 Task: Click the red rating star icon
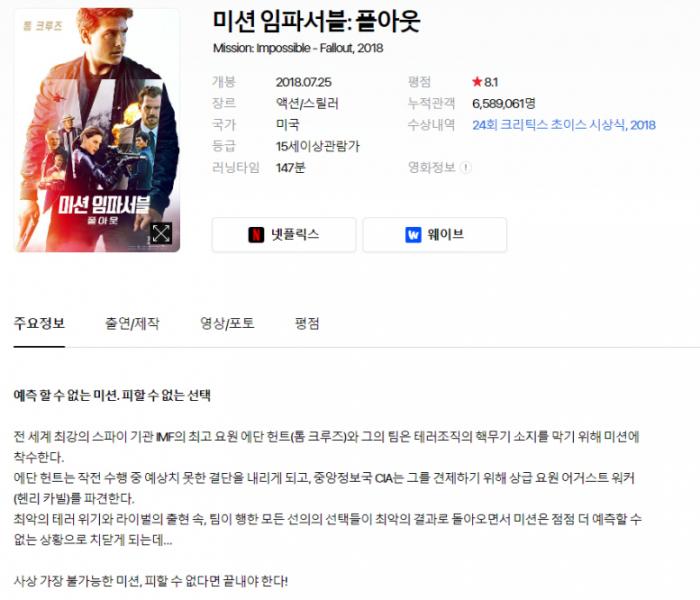(x=477, y=82)
